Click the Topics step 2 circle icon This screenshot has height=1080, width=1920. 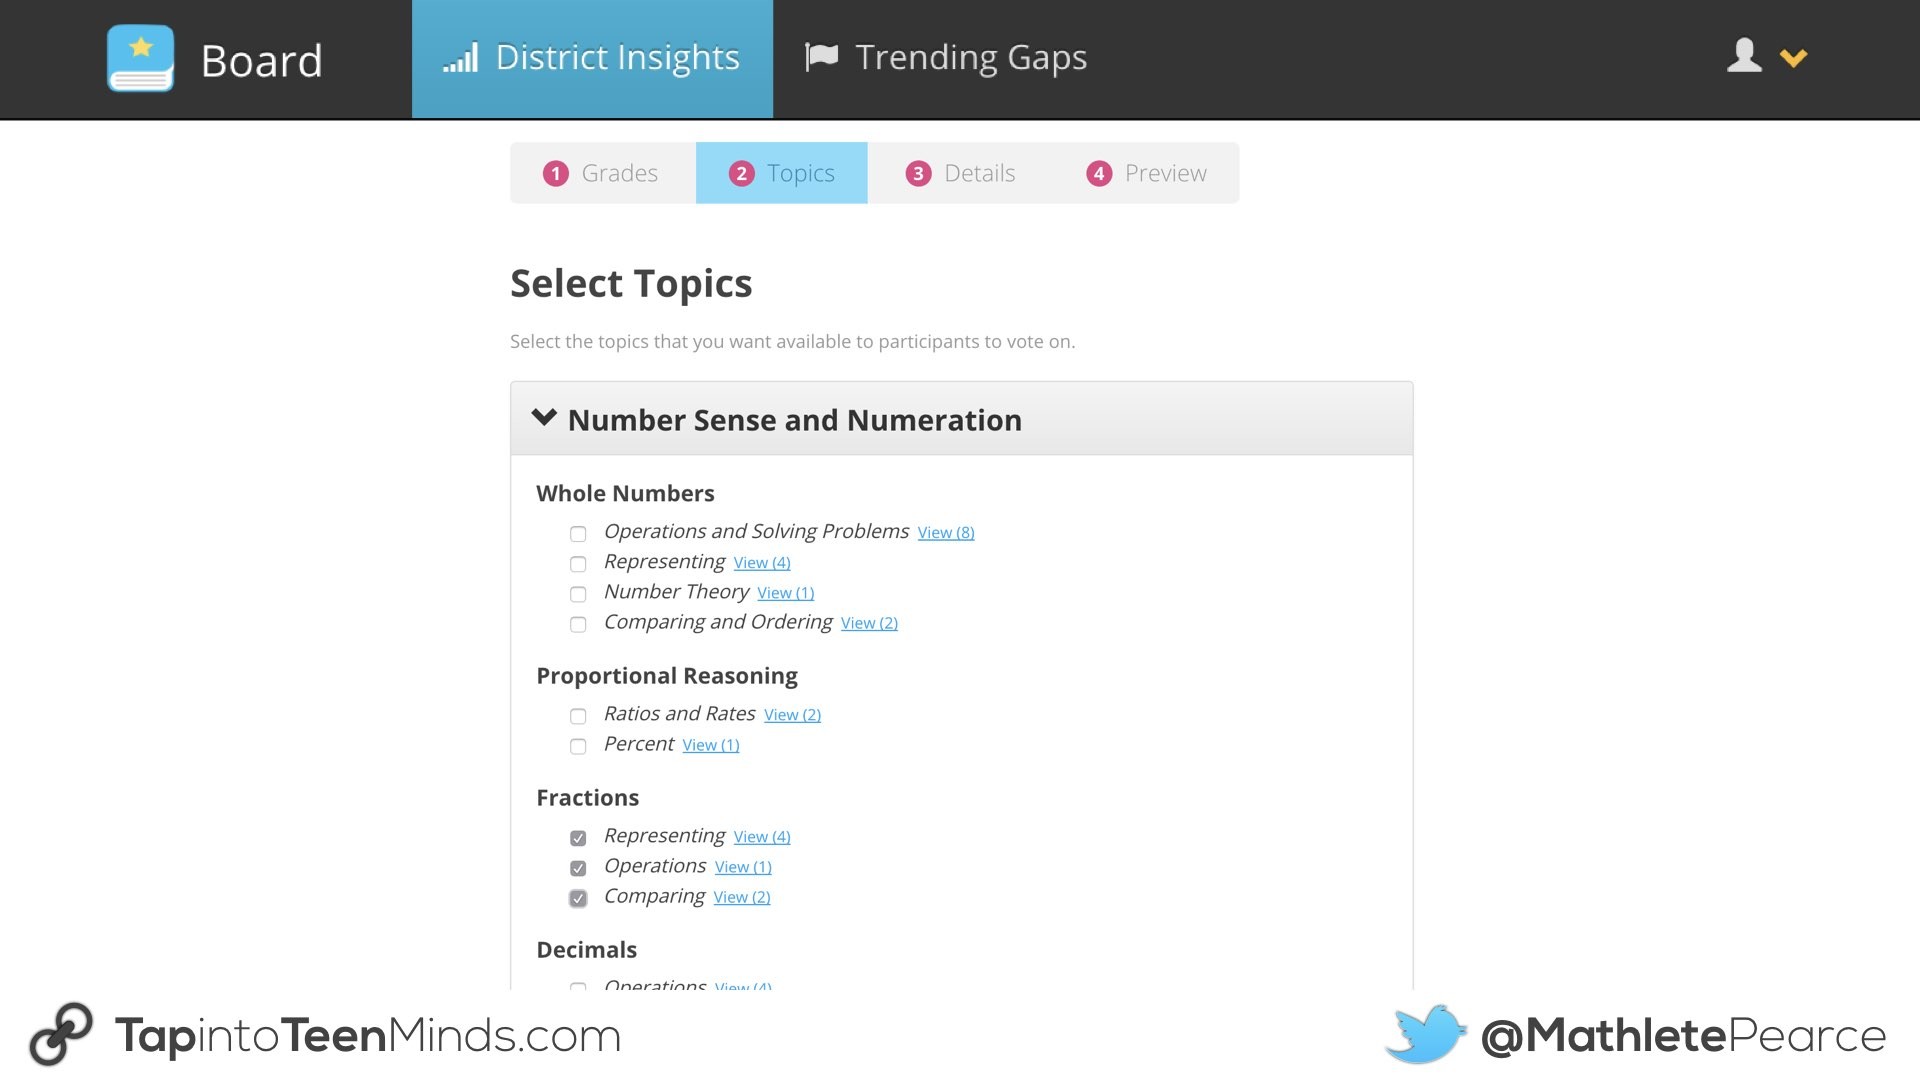741,173
